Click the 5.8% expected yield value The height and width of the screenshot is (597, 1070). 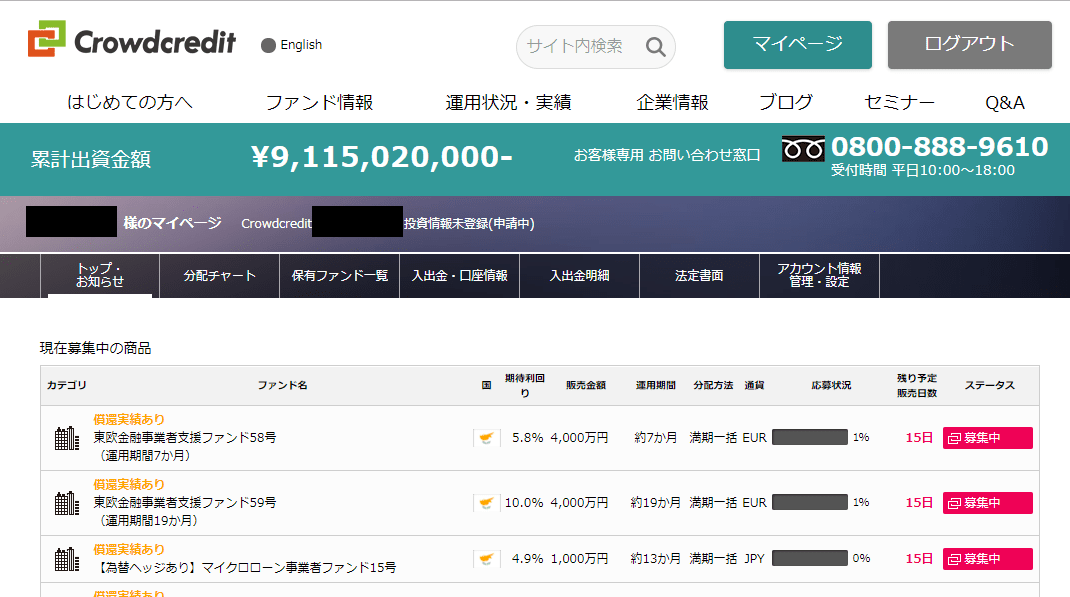click(527, 437)
